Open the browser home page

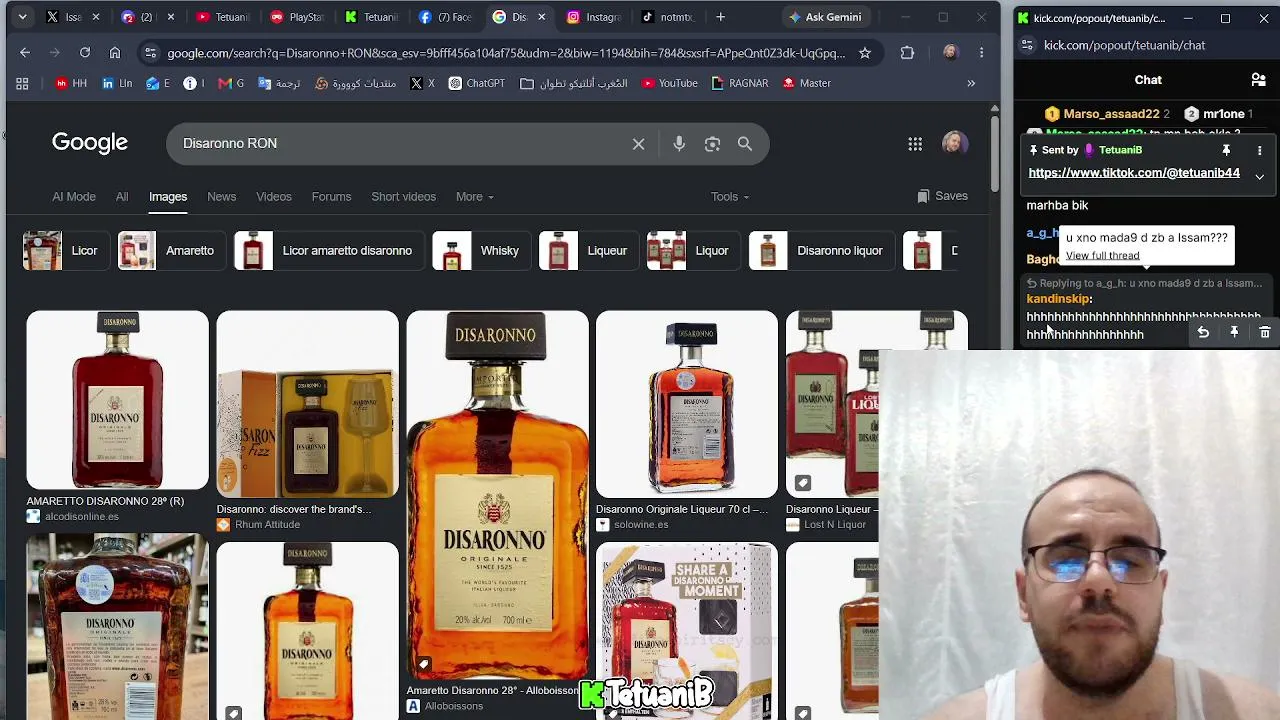click(x=115, y=53)
